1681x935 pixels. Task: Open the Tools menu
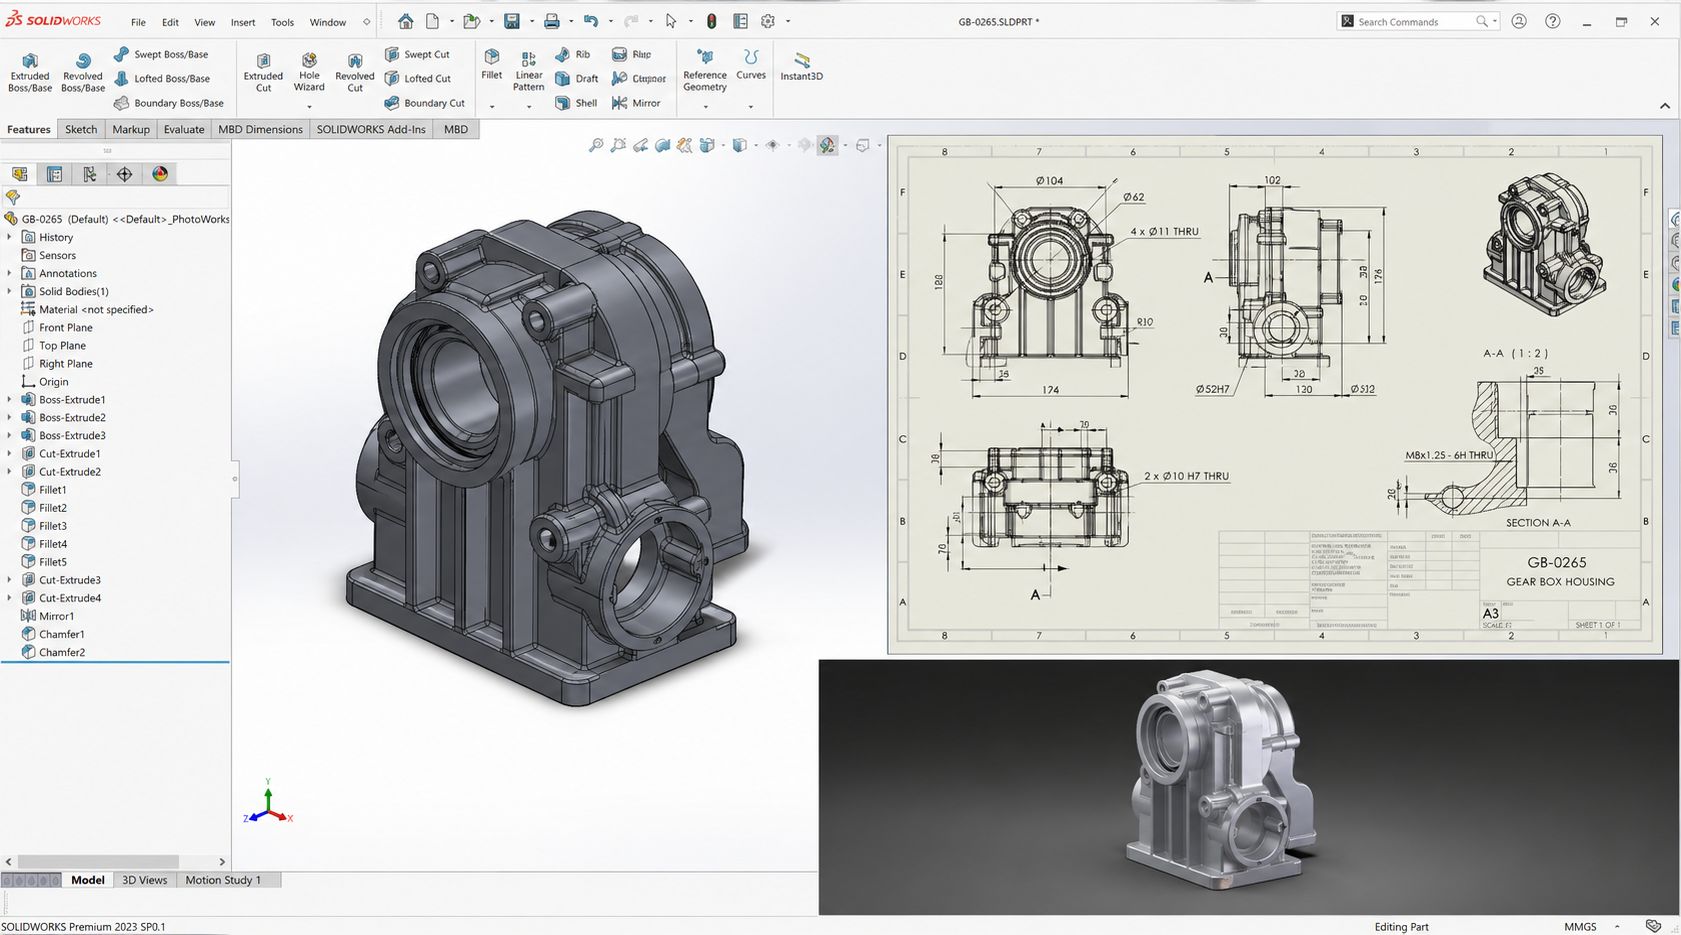pos(282,22)
